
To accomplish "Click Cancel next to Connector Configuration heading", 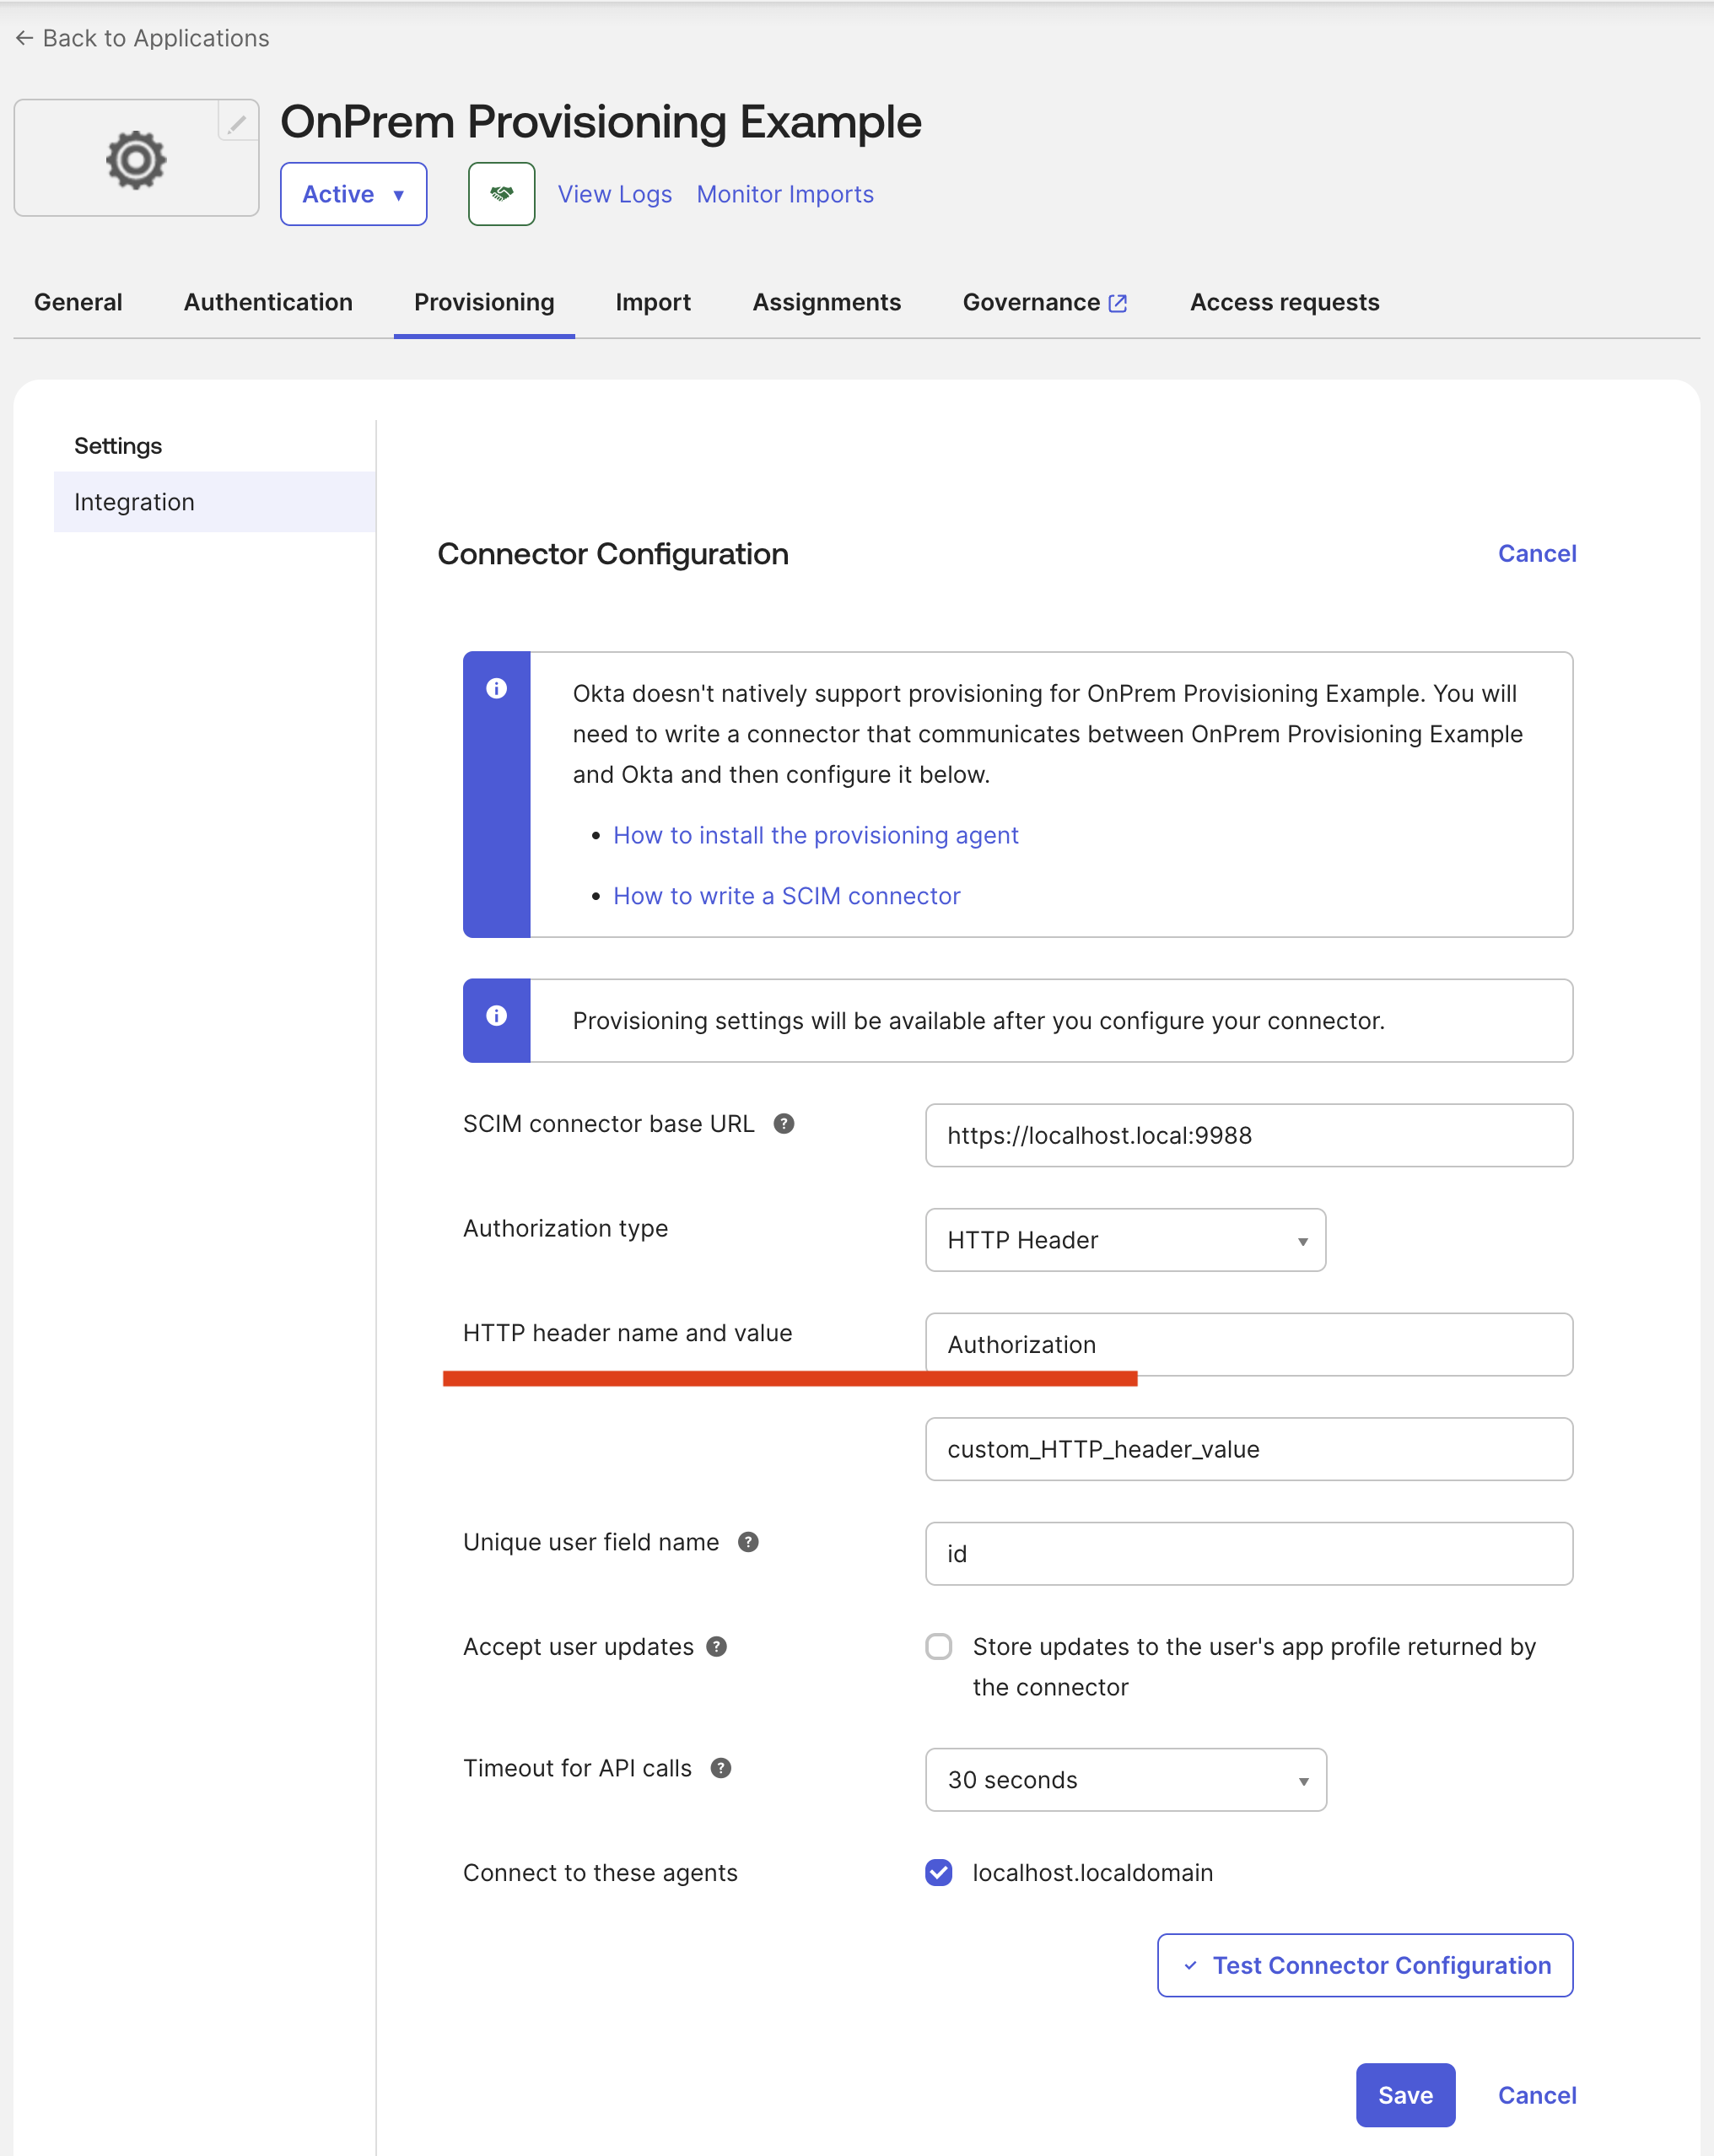I will (1536, 554).
